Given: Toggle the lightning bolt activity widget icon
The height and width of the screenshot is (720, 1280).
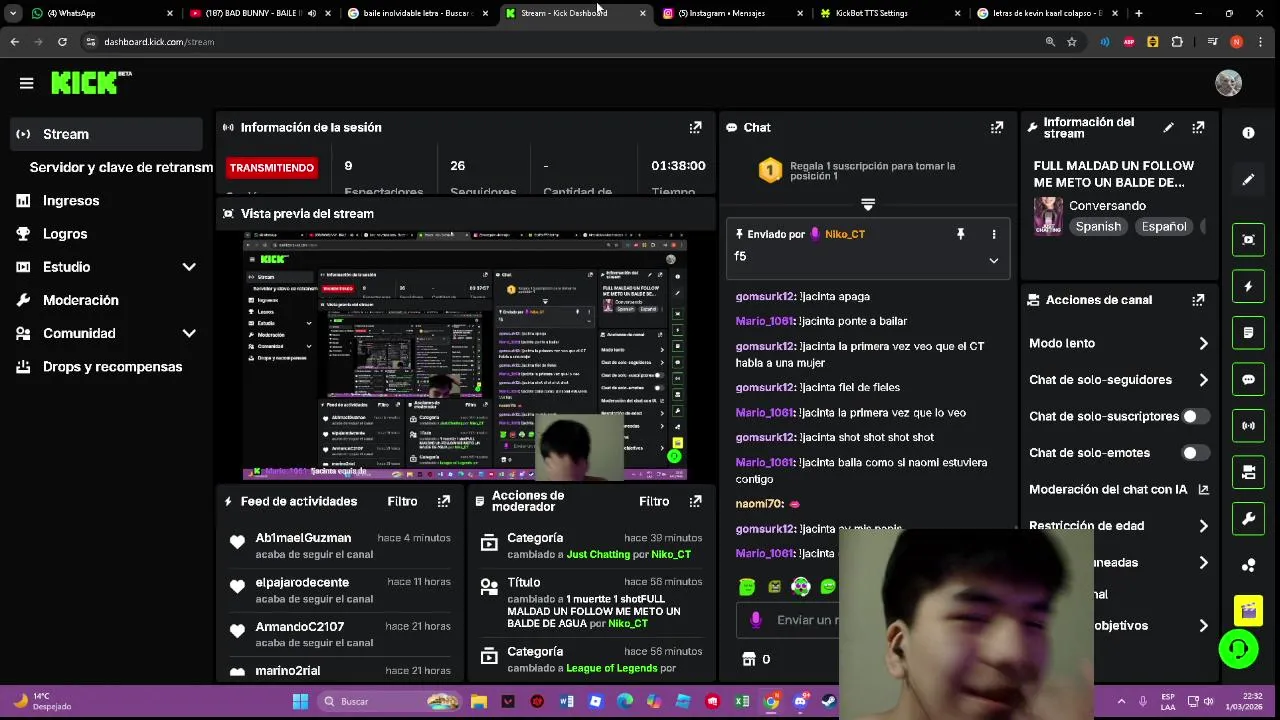Looking at the screenshot, I should tap(1248, 286).
